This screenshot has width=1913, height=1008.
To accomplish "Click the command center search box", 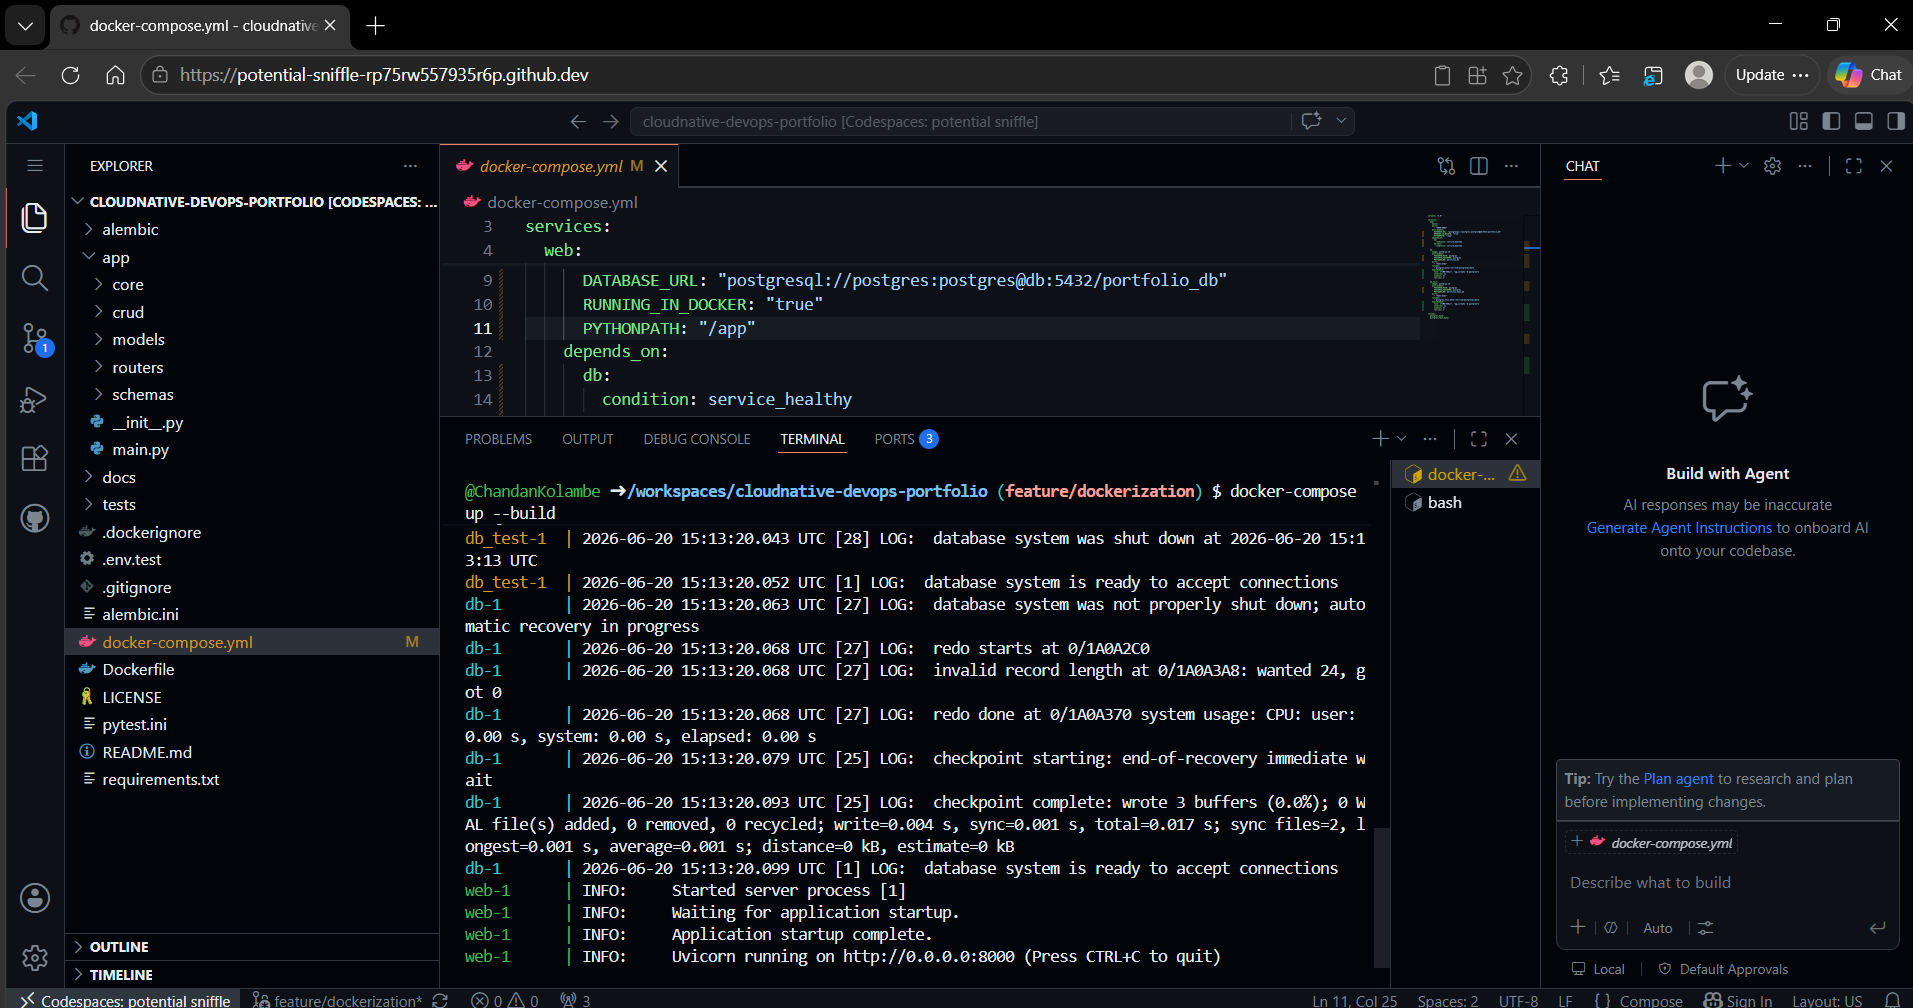I will [960, 121].
